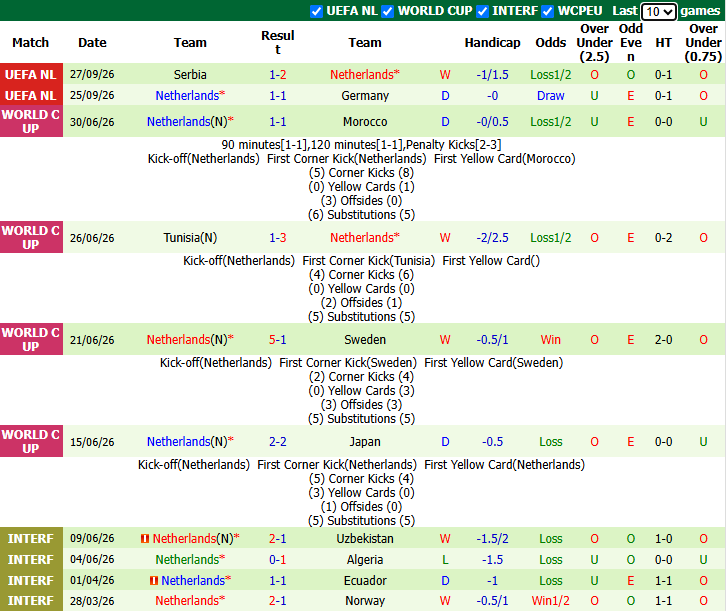Open the 5-1 score against Sweden
726x611 pixels.
pos(278,340)
